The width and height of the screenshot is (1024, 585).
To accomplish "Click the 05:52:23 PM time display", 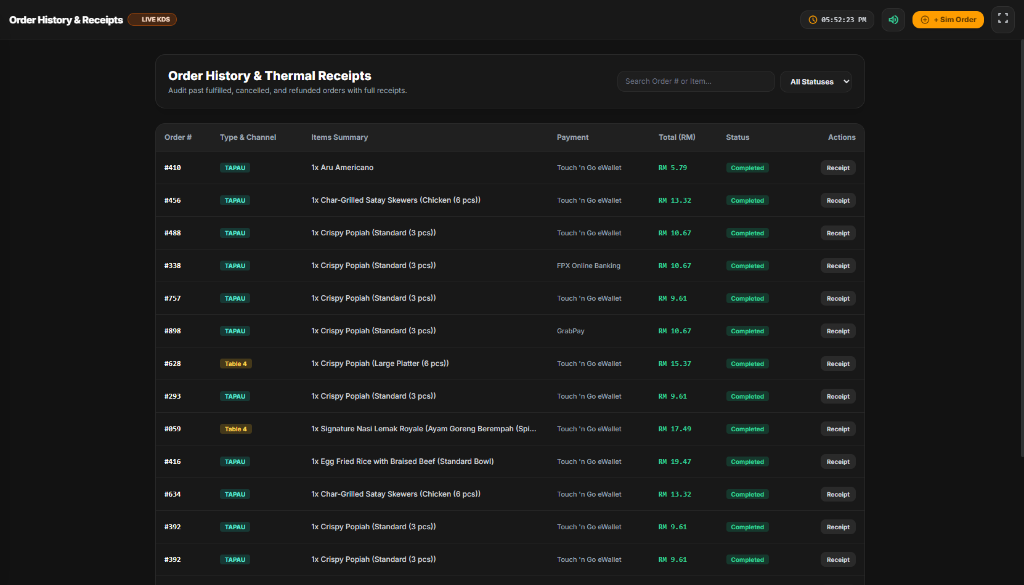I will (x=844, y=20).
